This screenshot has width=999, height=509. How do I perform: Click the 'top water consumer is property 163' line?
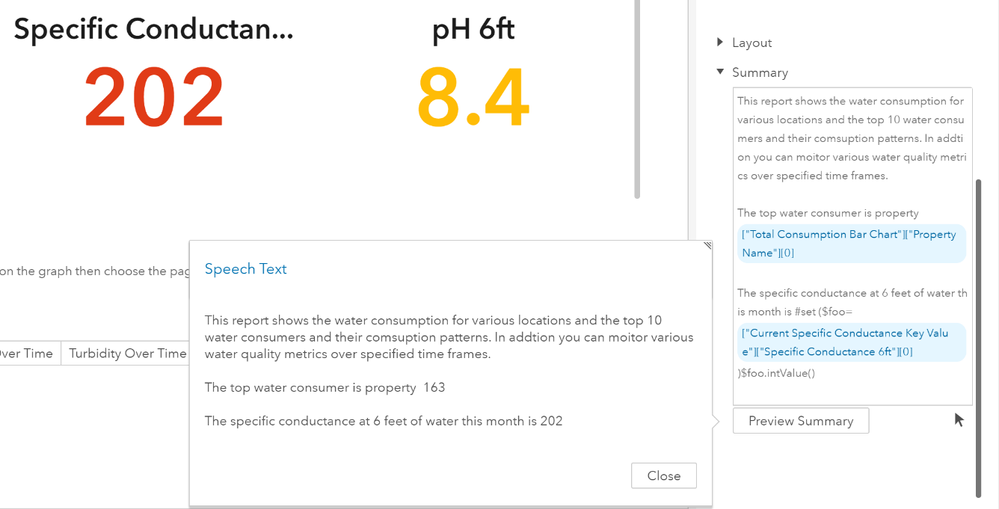(x=325, y=387)
